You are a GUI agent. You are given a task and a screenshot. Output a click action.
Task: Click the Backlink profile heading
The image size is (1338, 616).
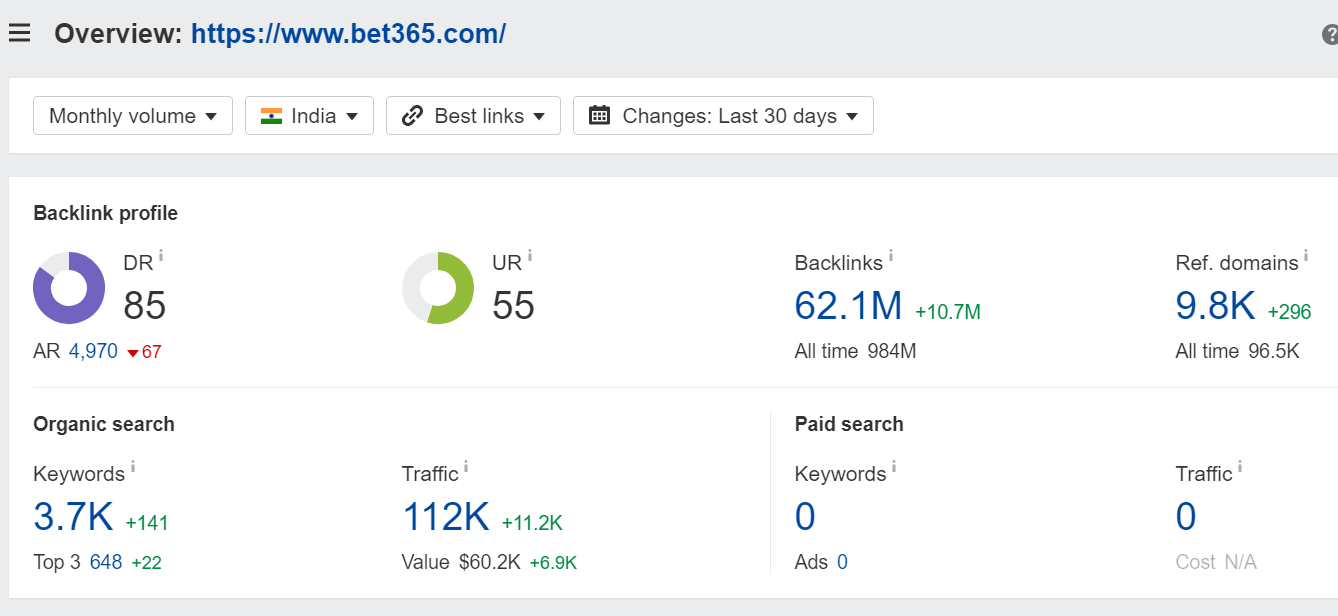pyautogui.click(x=106, y=213)
